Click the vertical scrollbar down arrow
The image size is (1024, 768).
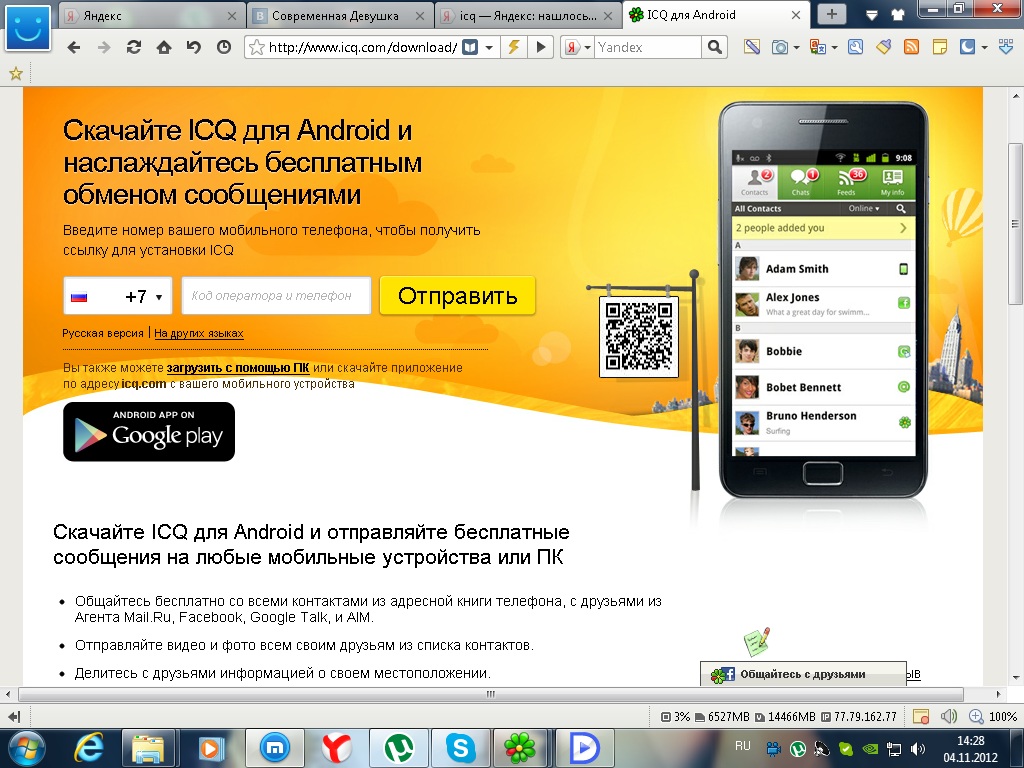(1016, 678)
